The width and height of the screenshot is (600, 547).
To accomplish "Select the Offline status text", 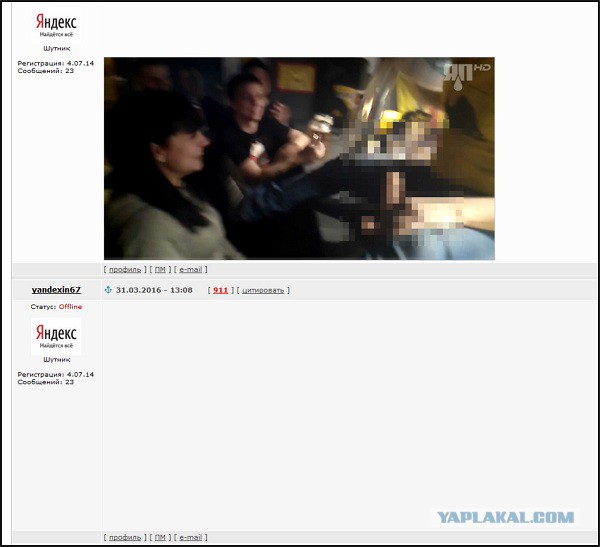I will [70, 307].
